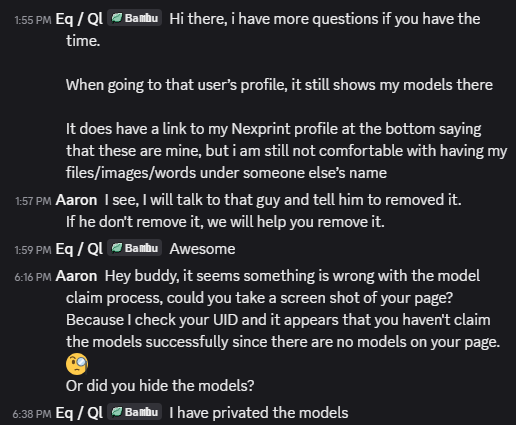Open Eq / Ql profile from the 1:55 PM message
Screen dimensions: 516x425
pos(79,19)
